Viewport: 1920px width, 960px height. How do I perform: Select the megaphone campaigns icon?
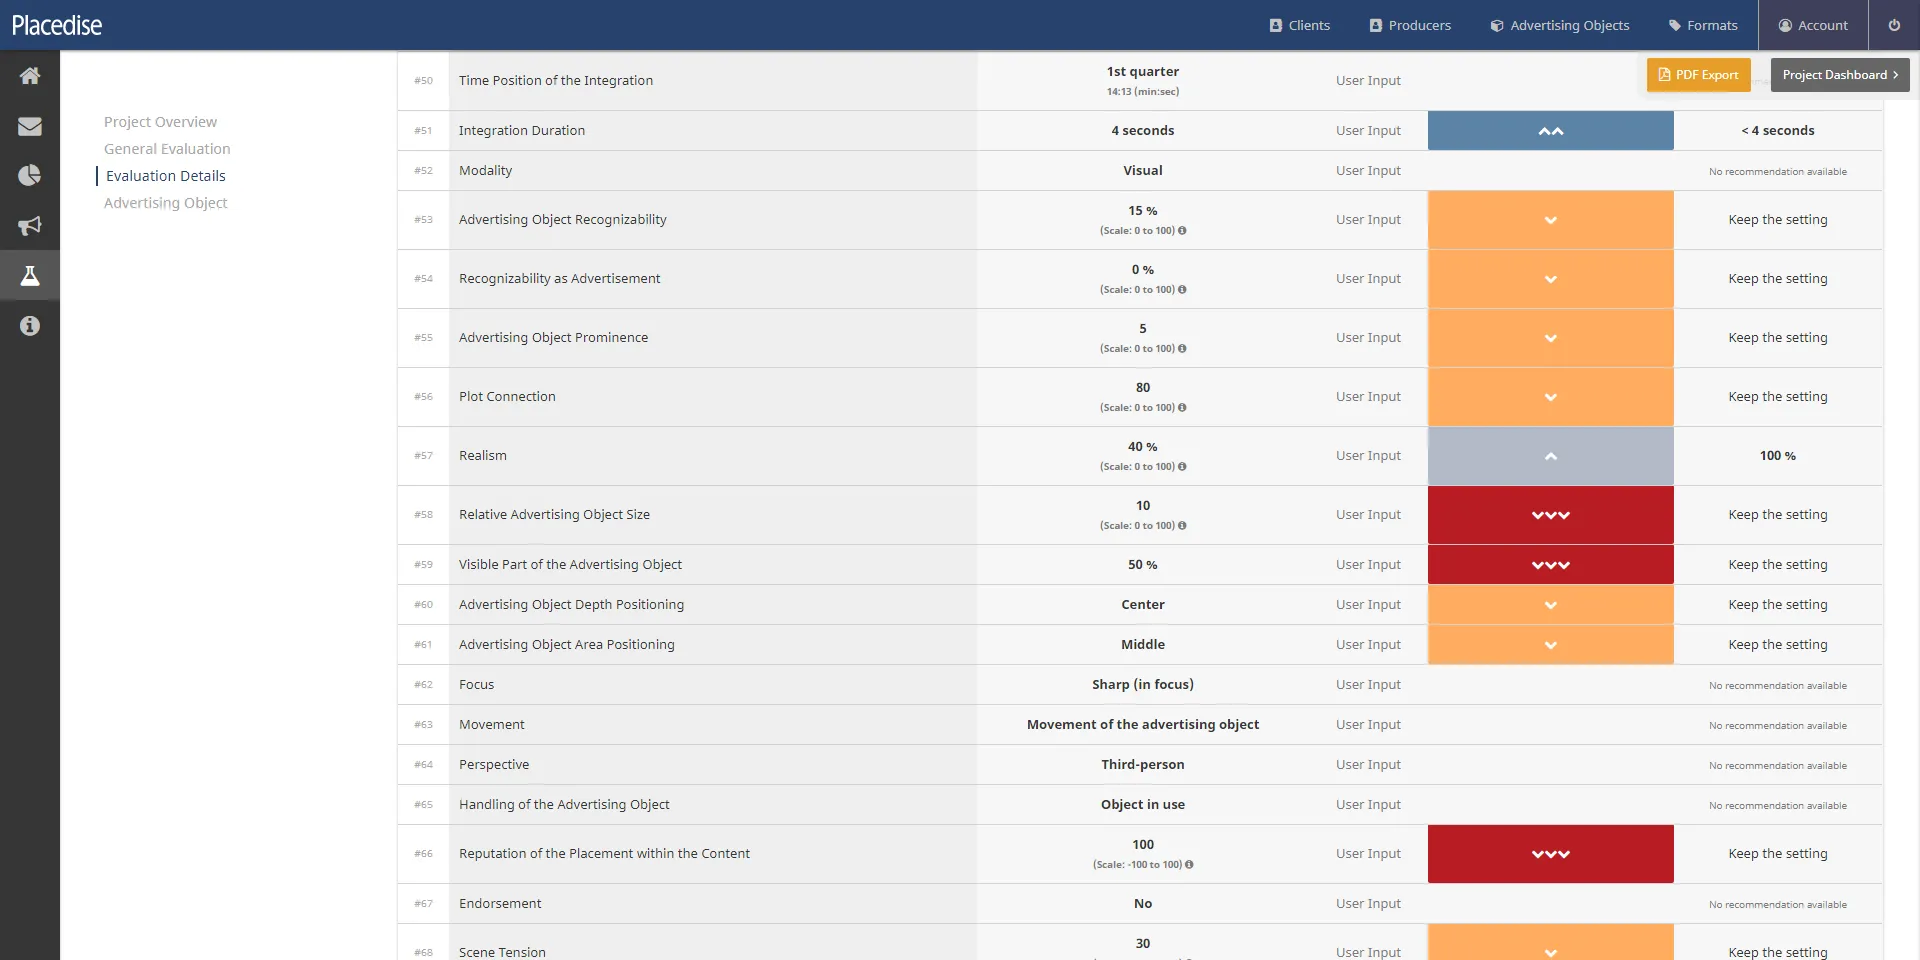[30, 225]
